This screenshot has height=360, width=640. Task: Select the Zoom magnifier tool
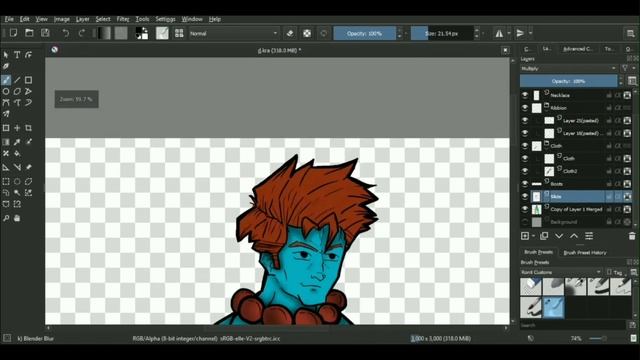click(6, 218)
